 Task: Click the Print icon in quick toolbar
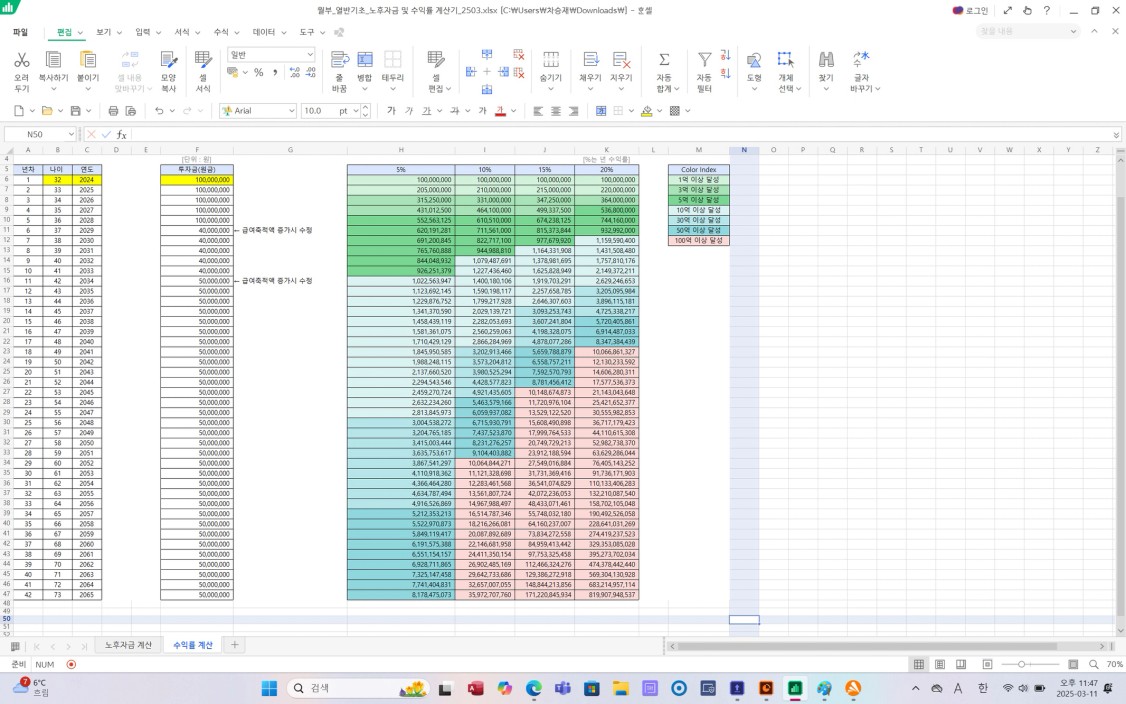coord(113,111)
